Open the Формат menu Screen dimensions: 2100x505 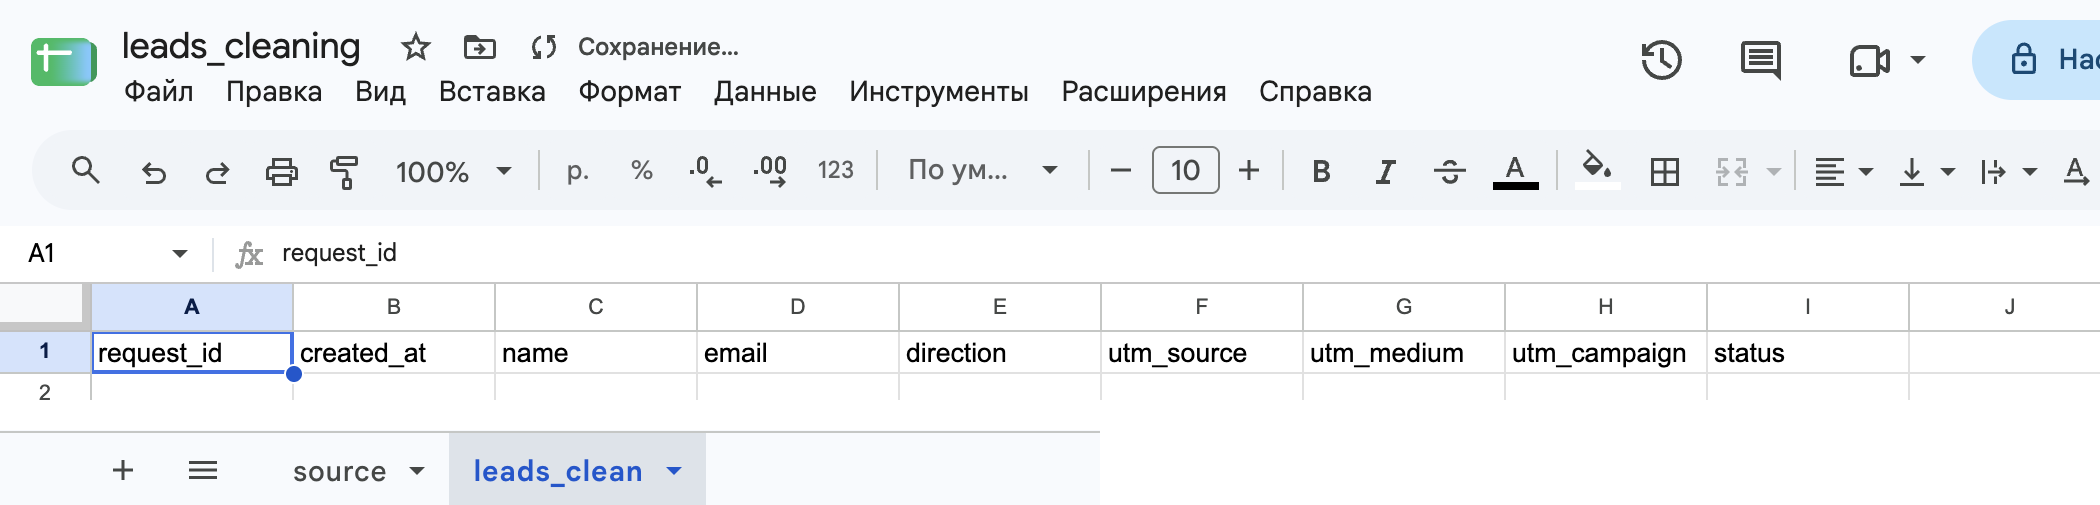click(x=630, y=92)
